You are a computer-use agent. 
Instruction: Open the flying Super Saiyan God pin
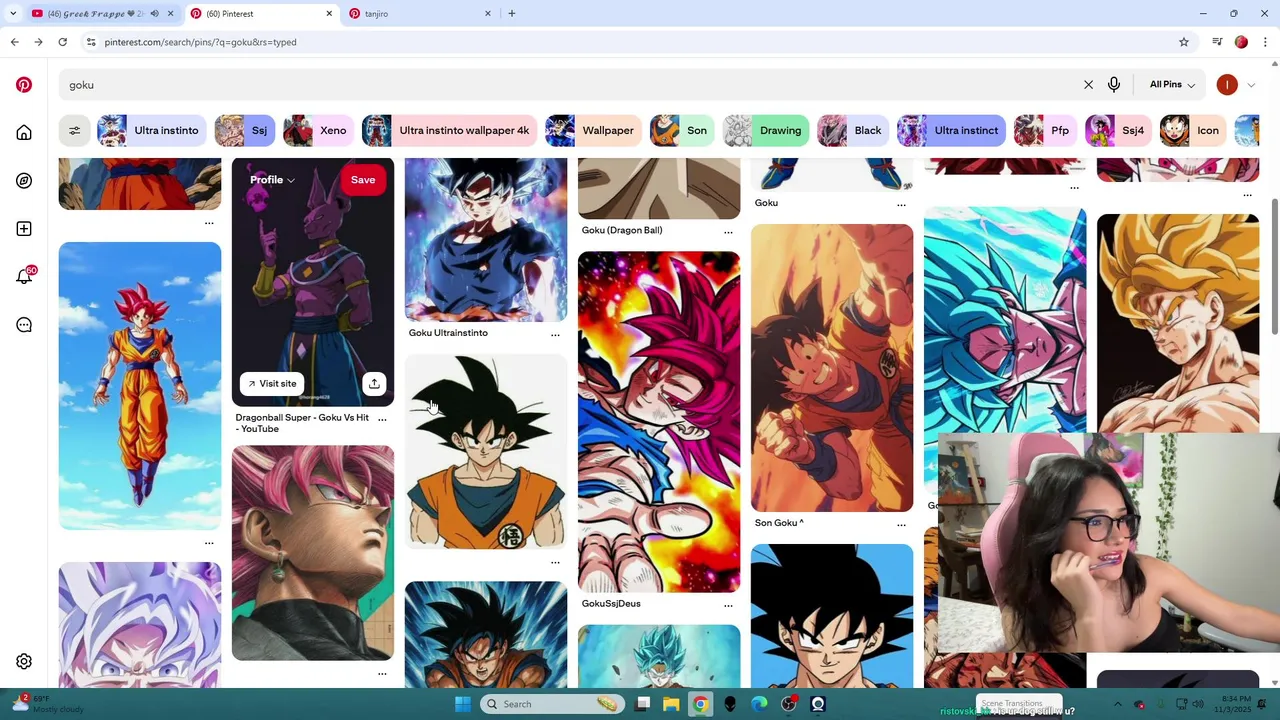[140, 386]
